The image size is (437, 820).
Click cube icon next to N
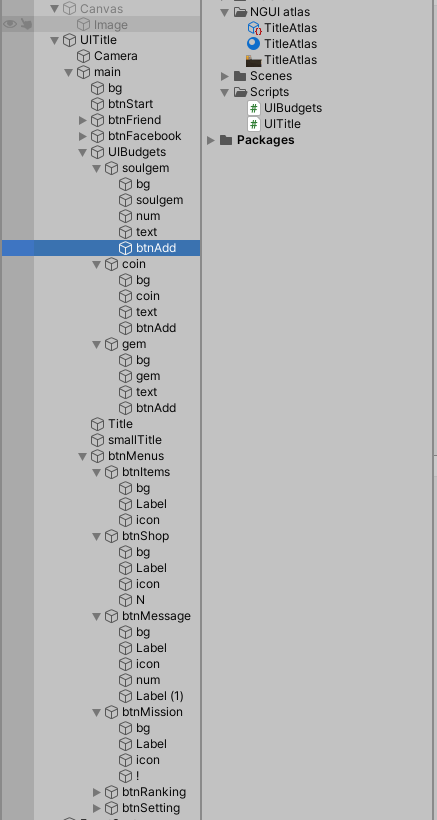point(125,600)
